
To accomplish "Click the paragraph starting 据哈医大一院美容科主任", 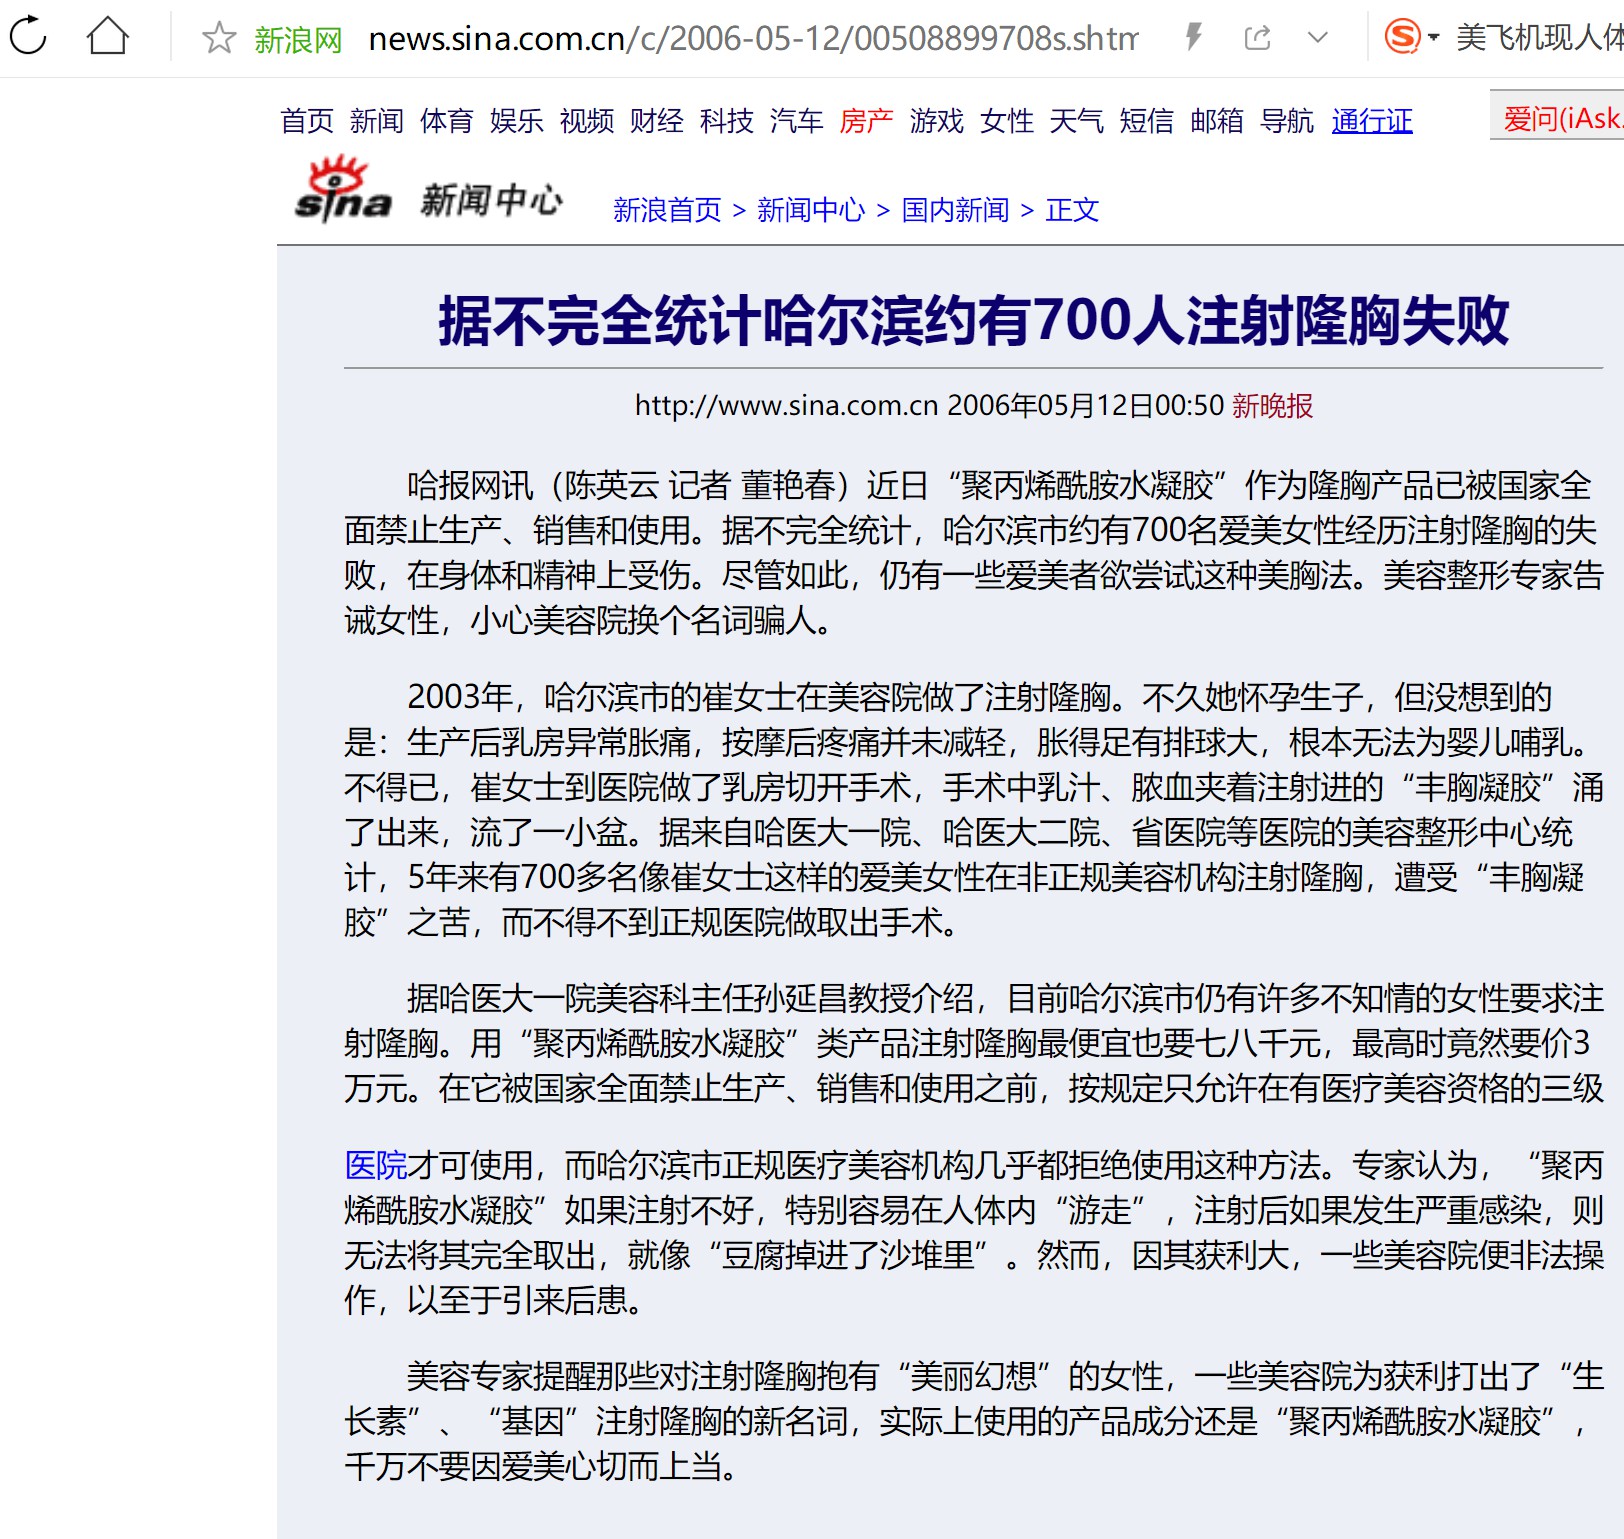I will (973, 1043).
